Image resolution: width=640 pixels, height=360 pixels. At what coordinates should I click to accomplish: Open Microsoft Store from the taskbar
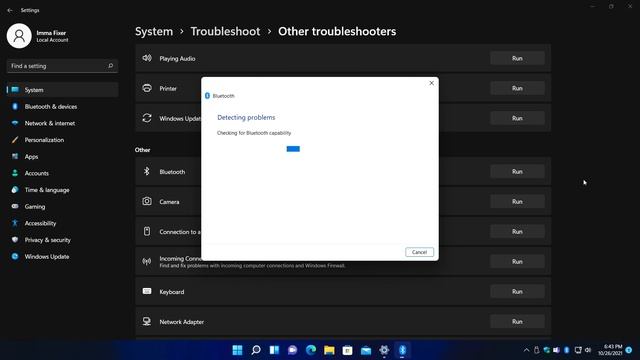[x=347, y=350]
